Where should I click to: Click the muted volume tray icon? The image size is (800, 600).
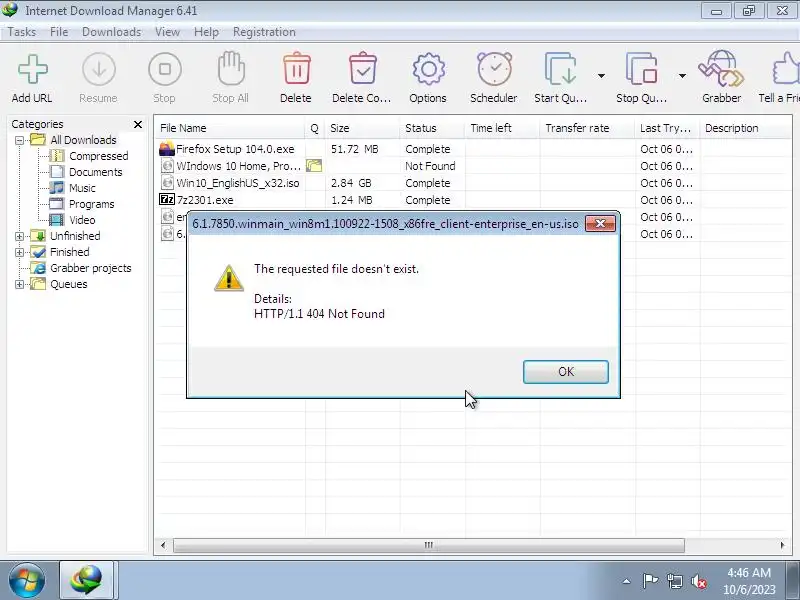698,581
